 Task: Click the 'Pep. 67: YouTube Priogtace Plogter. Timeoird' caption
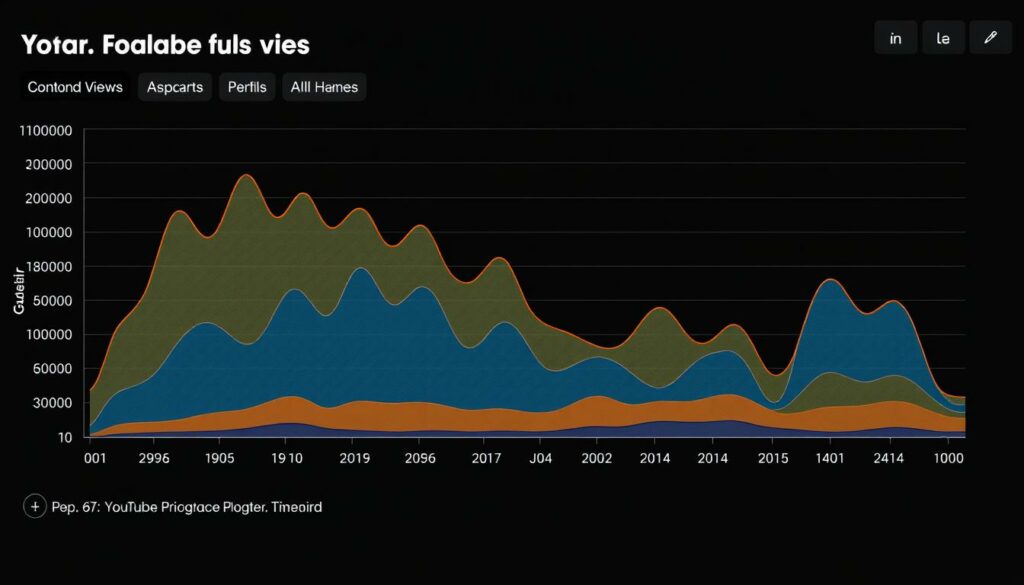[x=187, y=507]
